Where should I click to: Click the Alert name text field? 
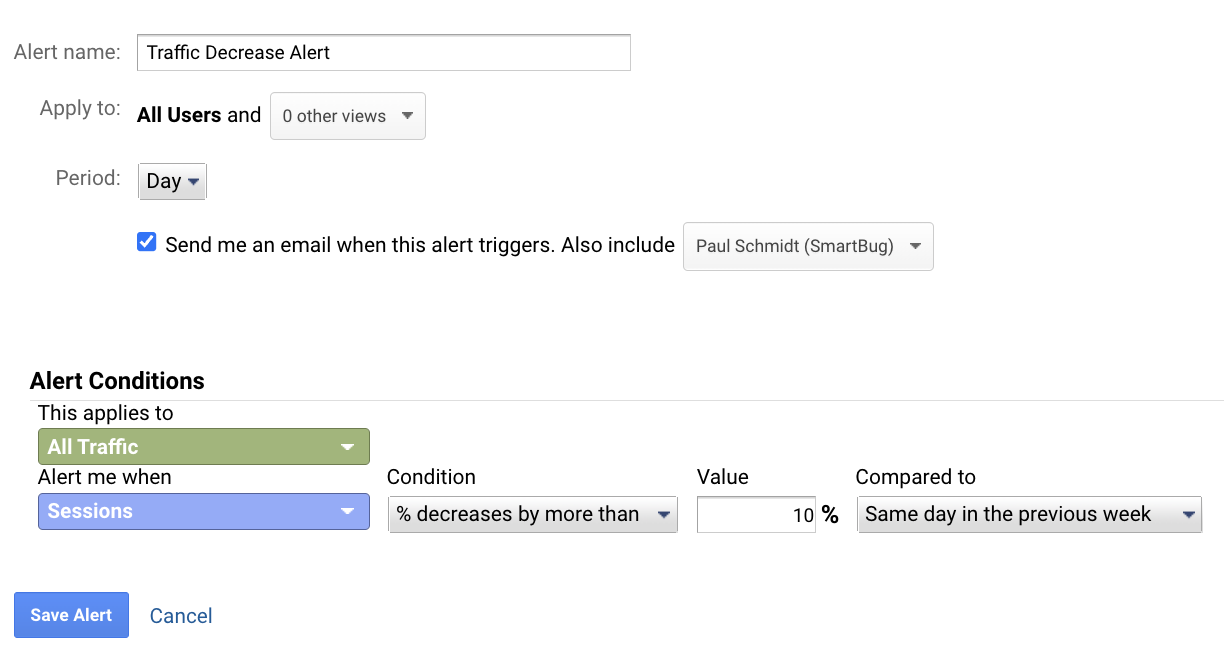tap(383, 53)
